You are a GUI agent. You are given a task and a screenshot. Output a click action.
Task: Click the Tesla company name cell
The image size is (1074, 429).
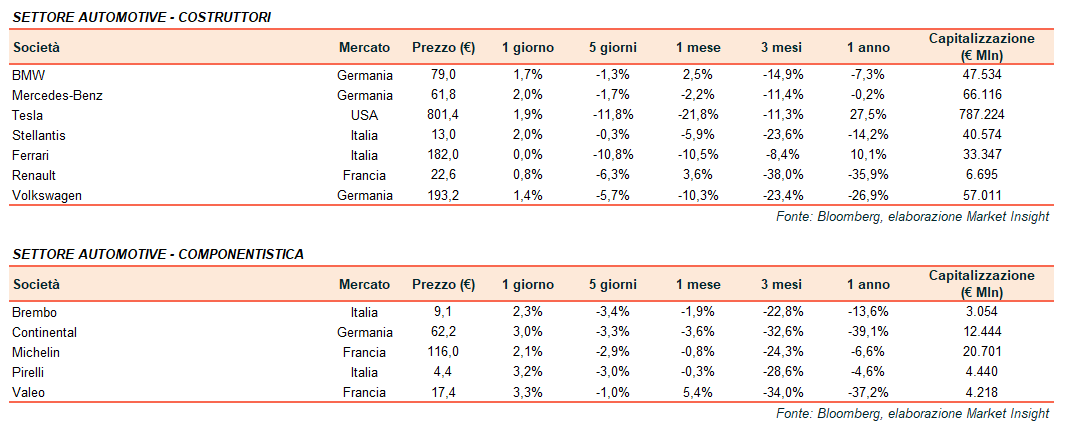coord(27,115)
